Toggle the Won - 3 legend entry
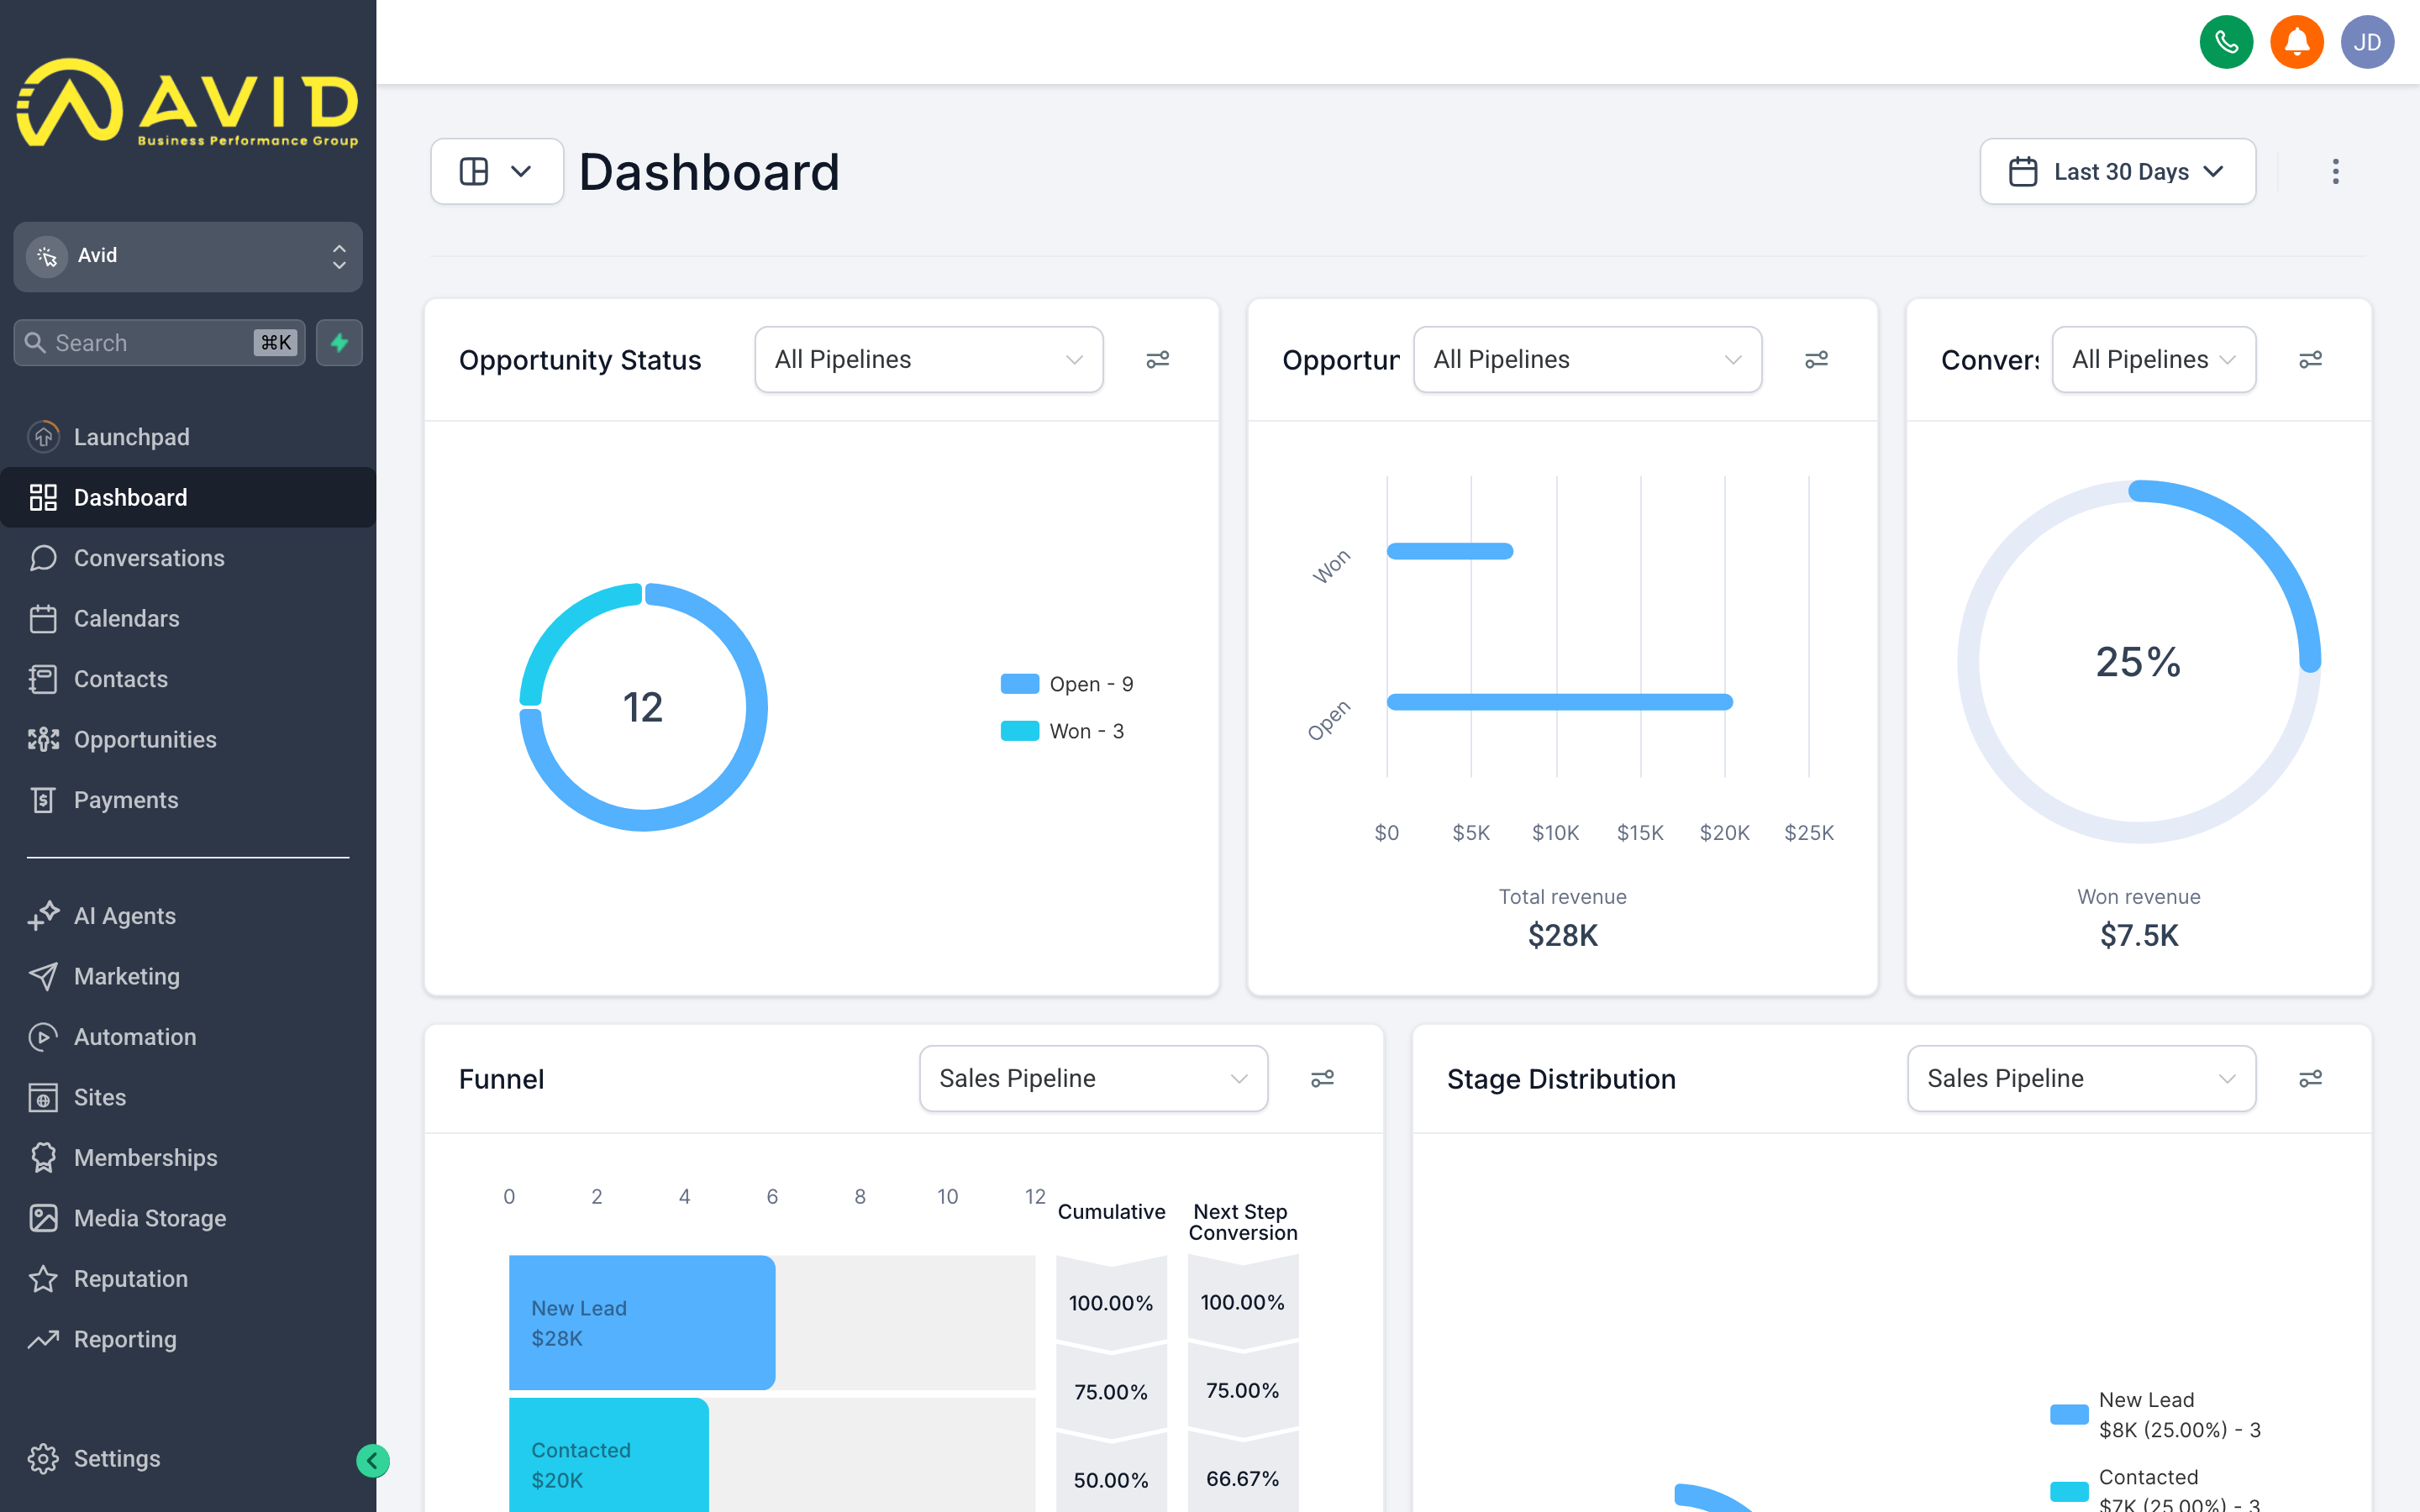This screenshot has width=2420, height=1512. (1062, 731)
